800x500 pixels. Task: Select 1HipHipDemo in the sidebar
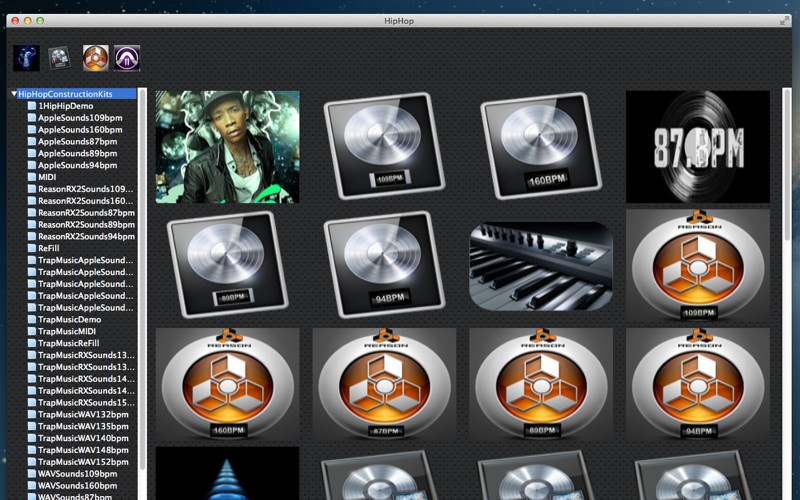[x=65, y=106]
